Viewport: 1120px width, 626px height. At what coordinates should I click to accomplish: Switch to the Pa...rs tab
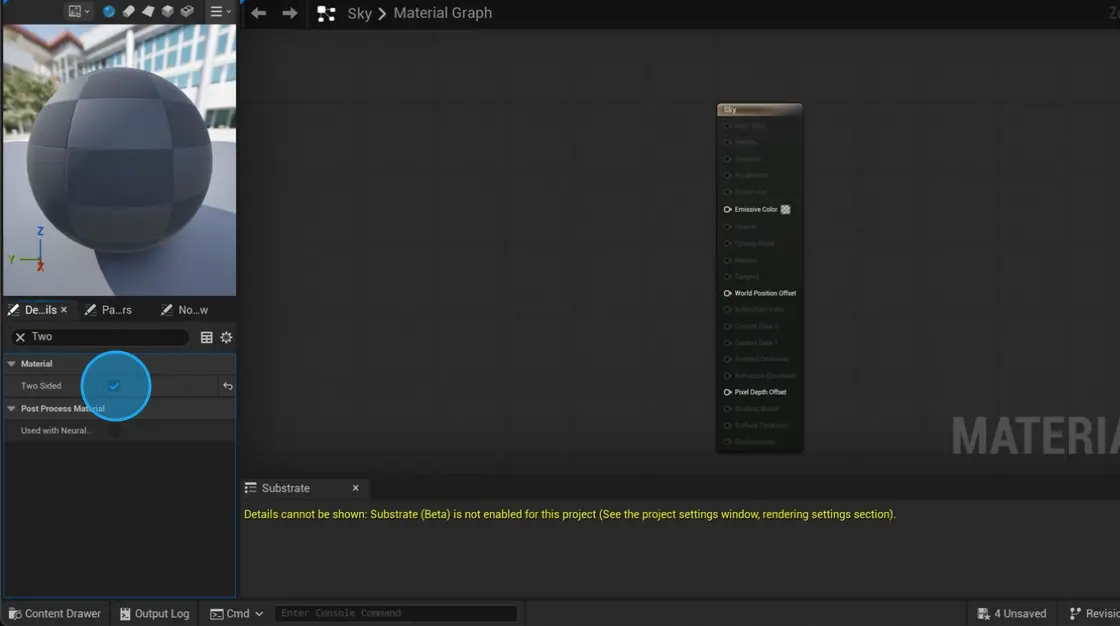coord(109,310)
